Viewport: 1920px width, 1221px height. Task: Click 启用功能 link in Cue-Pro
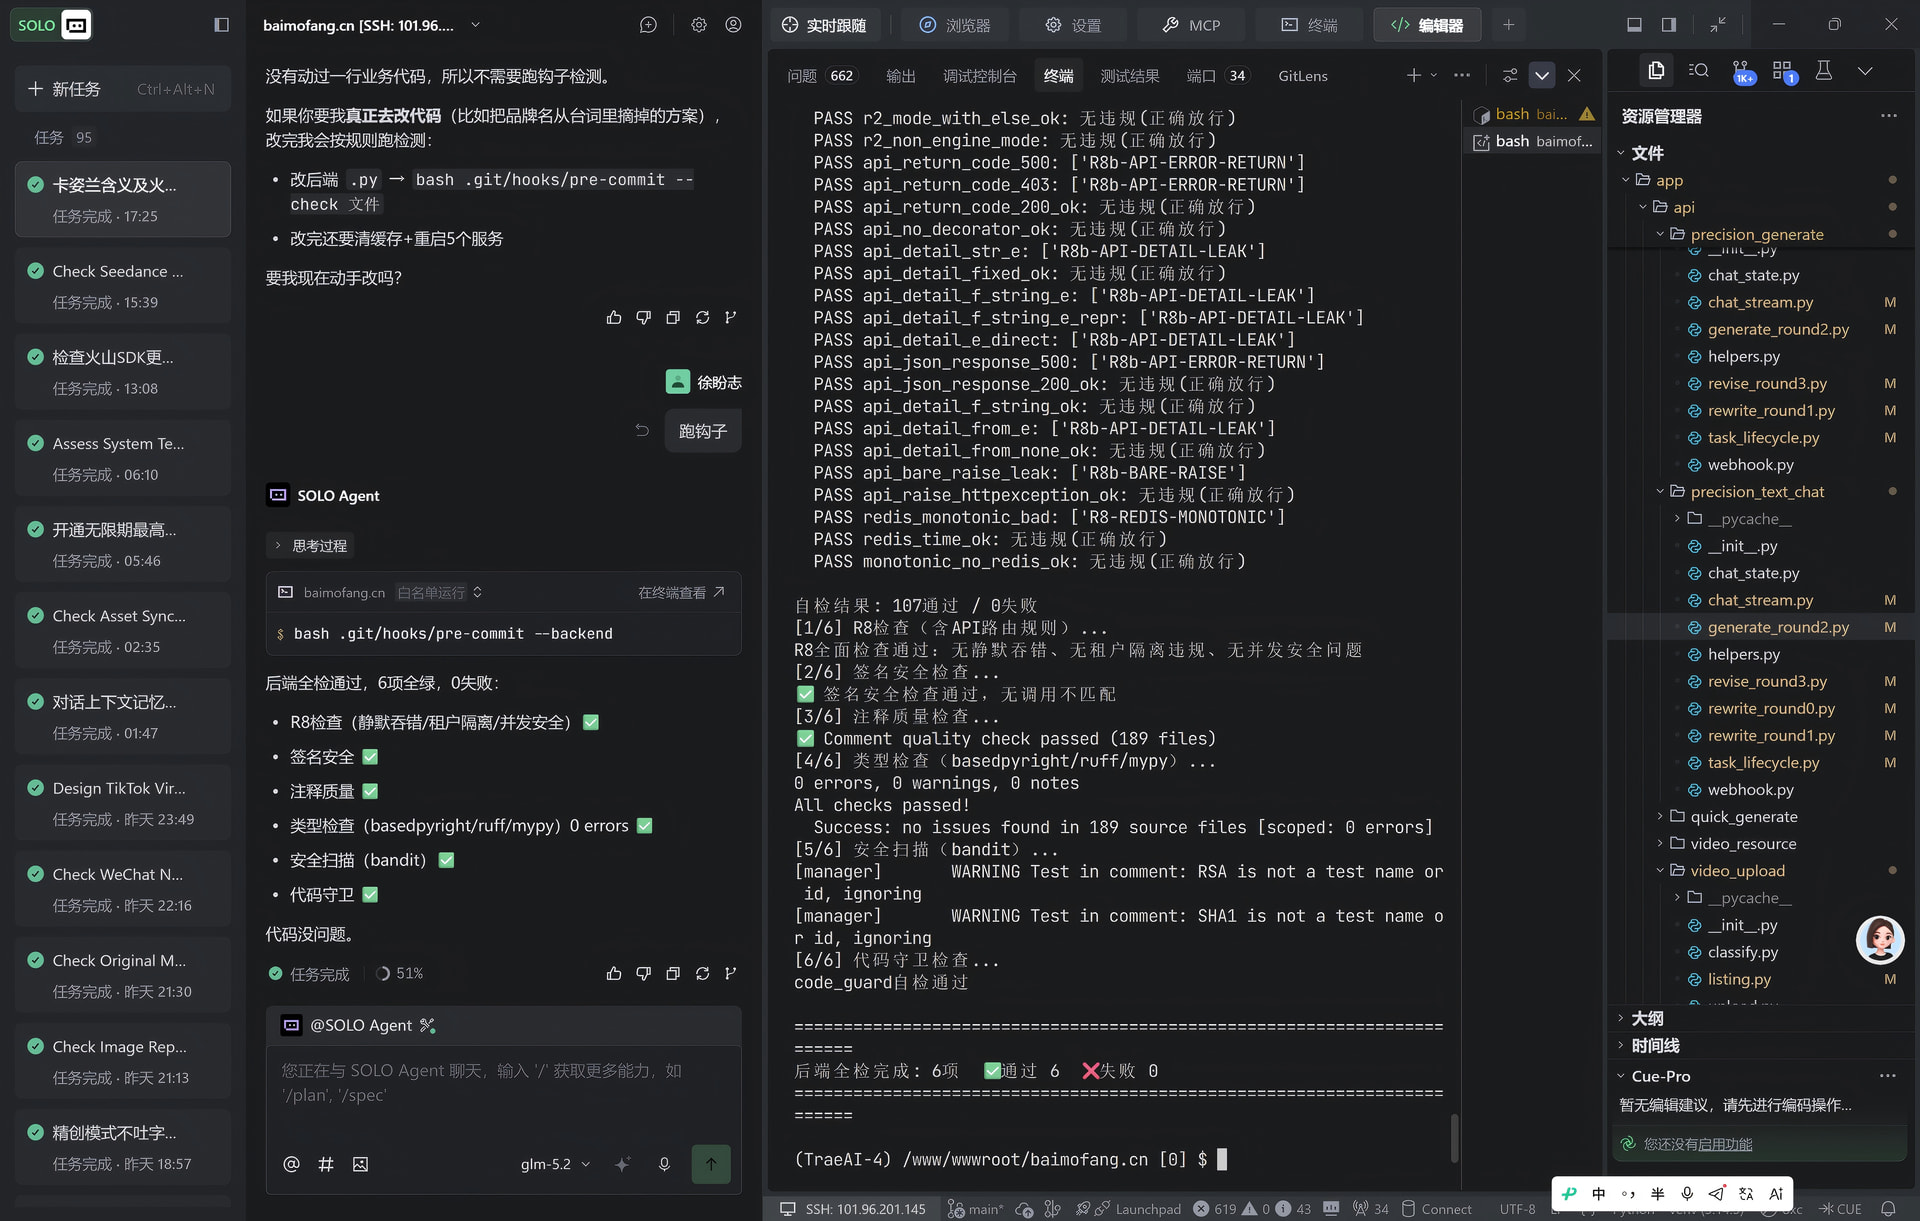point(1725,1144)
